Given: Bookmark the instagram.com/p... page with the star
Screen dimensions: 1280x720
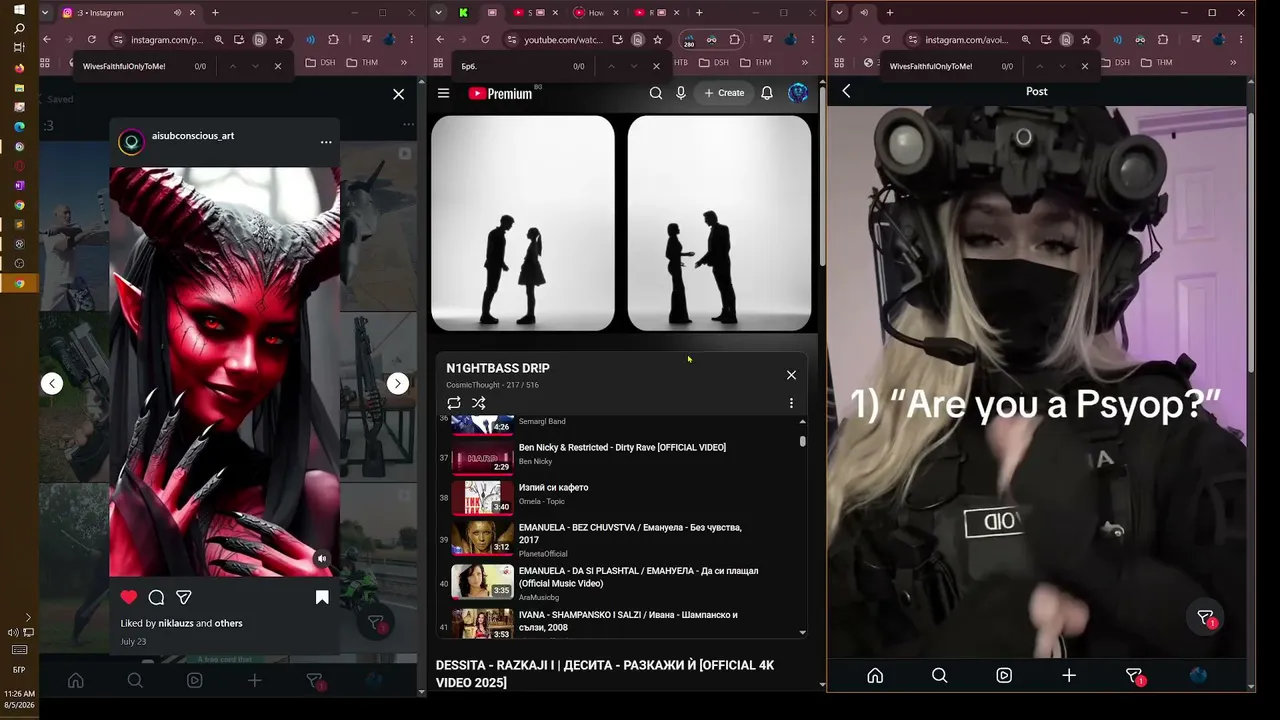Looking at the screenshot, I should point(279,40).
